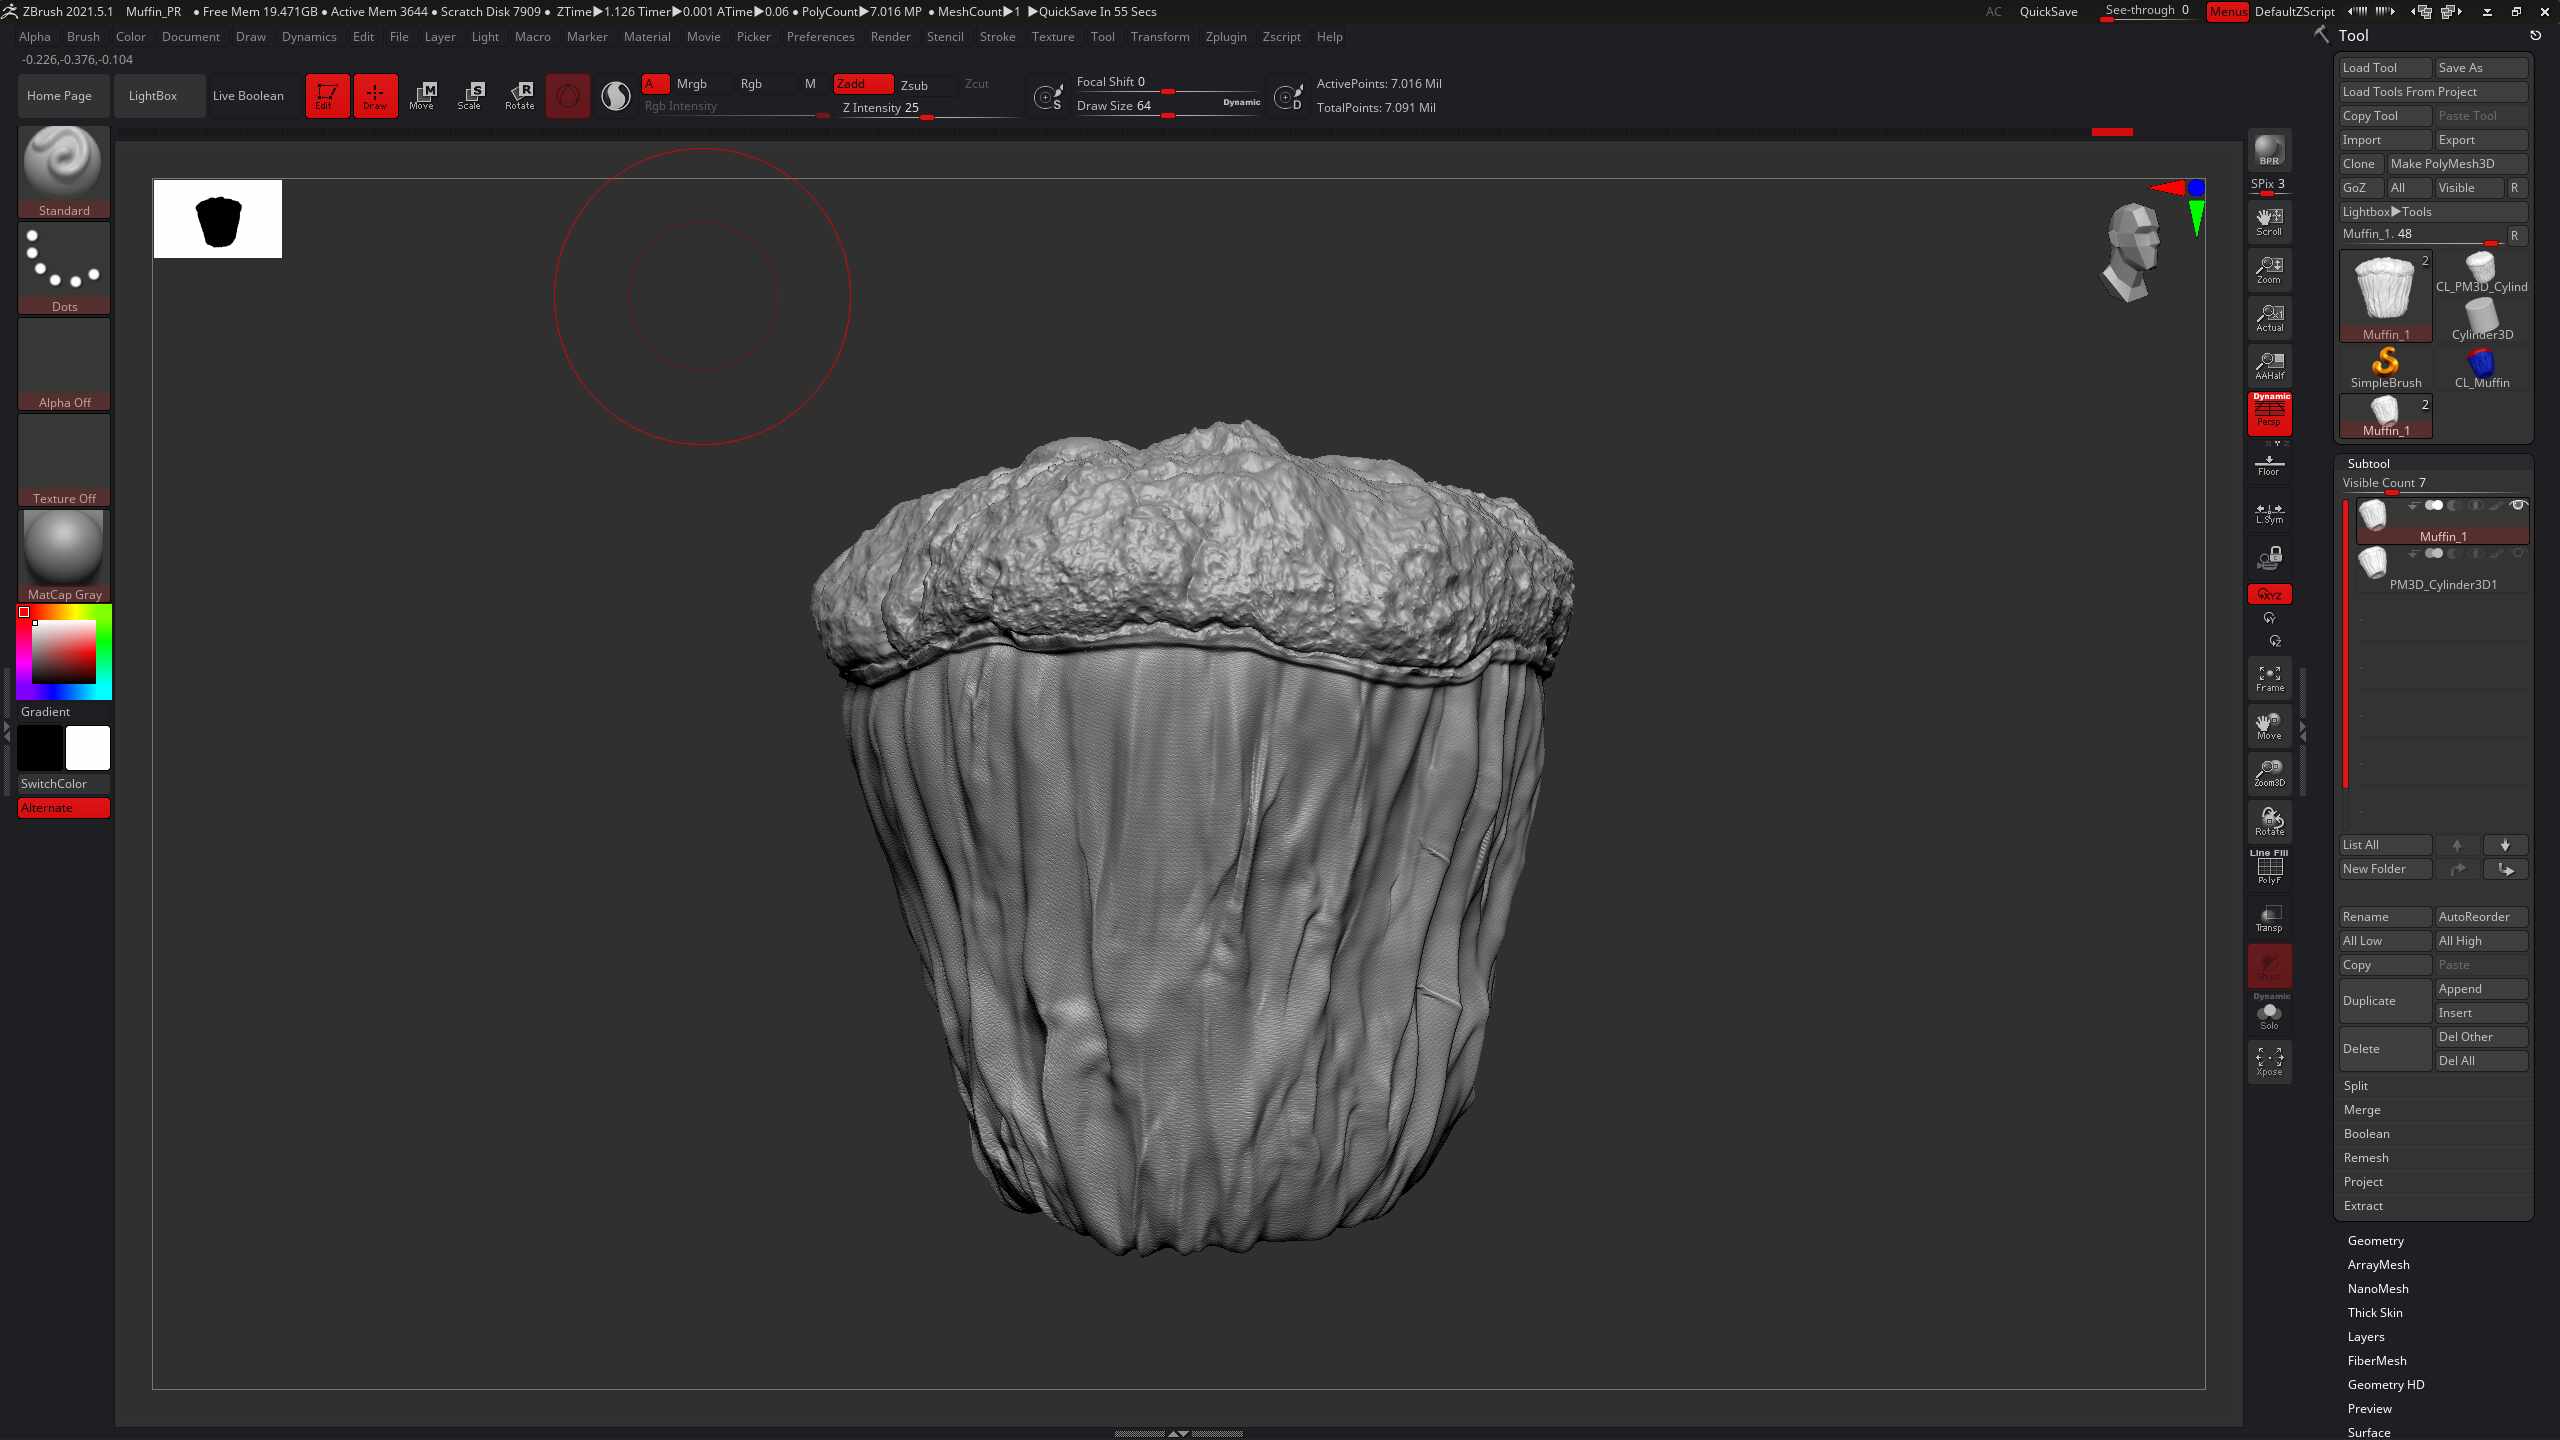Click Make PolyMesh3D button
Viewport: 2560px width, 1440px height.
(x=2457, y=164)
